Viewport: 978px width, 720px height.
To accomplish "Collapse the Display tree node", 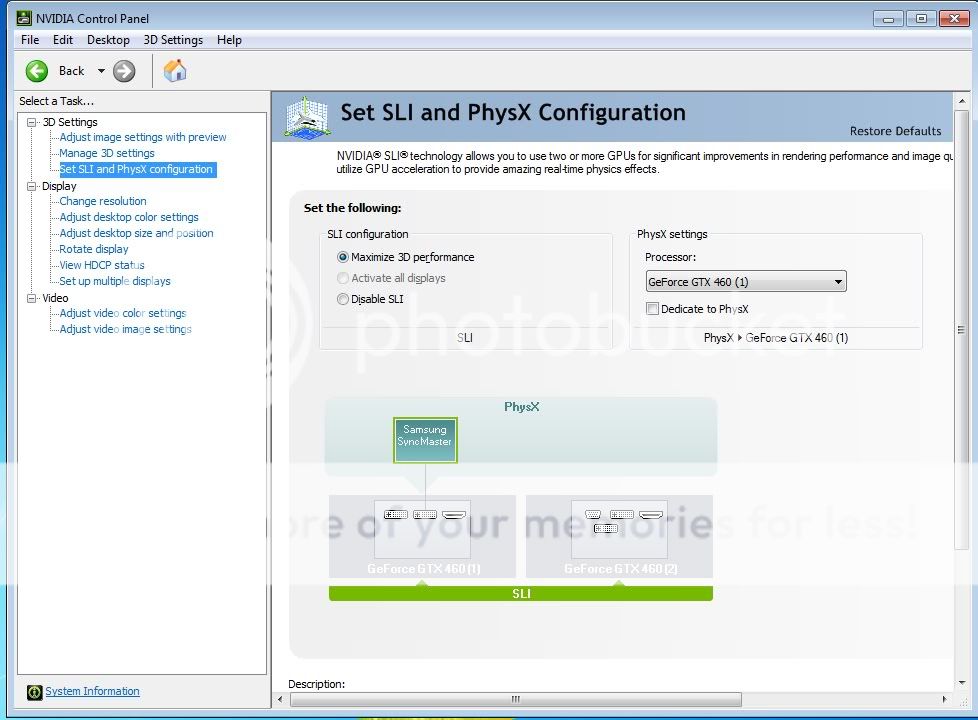I will pyautogui.click(x=31, y=186).
